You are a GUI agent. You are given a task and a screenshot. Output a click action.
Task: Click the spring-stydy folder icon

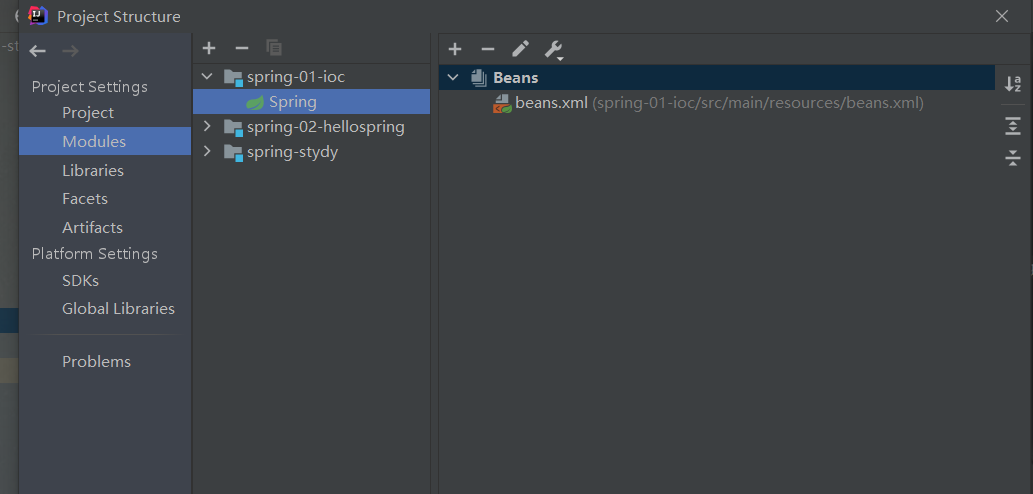click(x=233, y=153)
